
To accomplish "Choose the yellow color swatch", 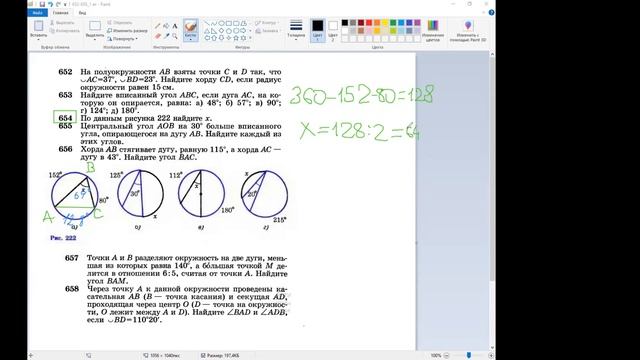I will [x=385, y=23].
